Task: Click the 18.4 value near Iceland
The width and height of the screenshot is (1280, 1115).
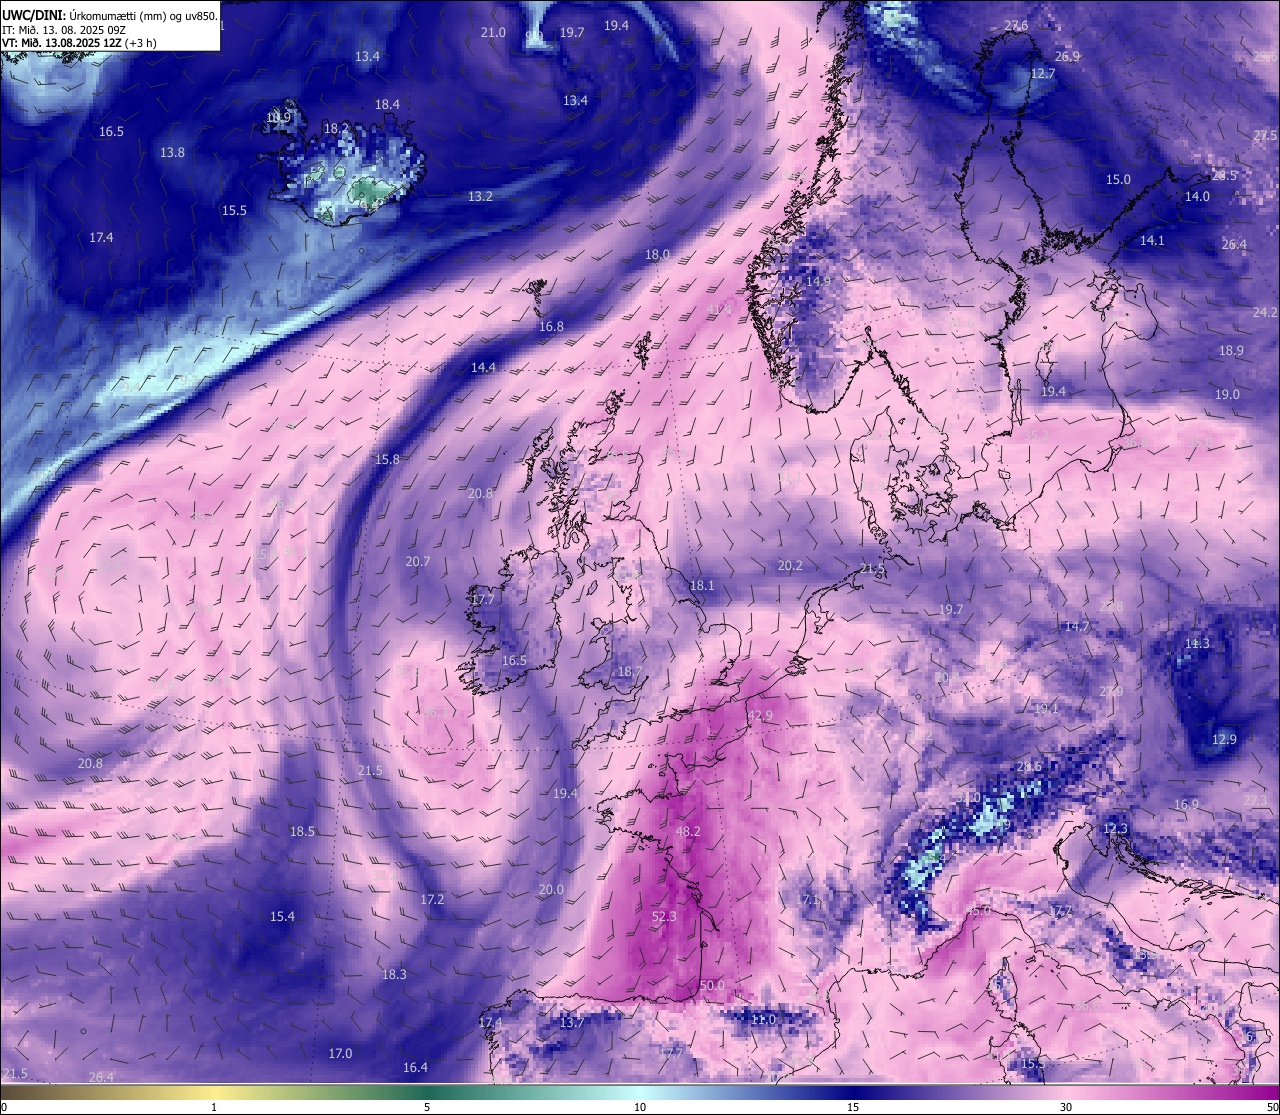Action: (387, 104)
